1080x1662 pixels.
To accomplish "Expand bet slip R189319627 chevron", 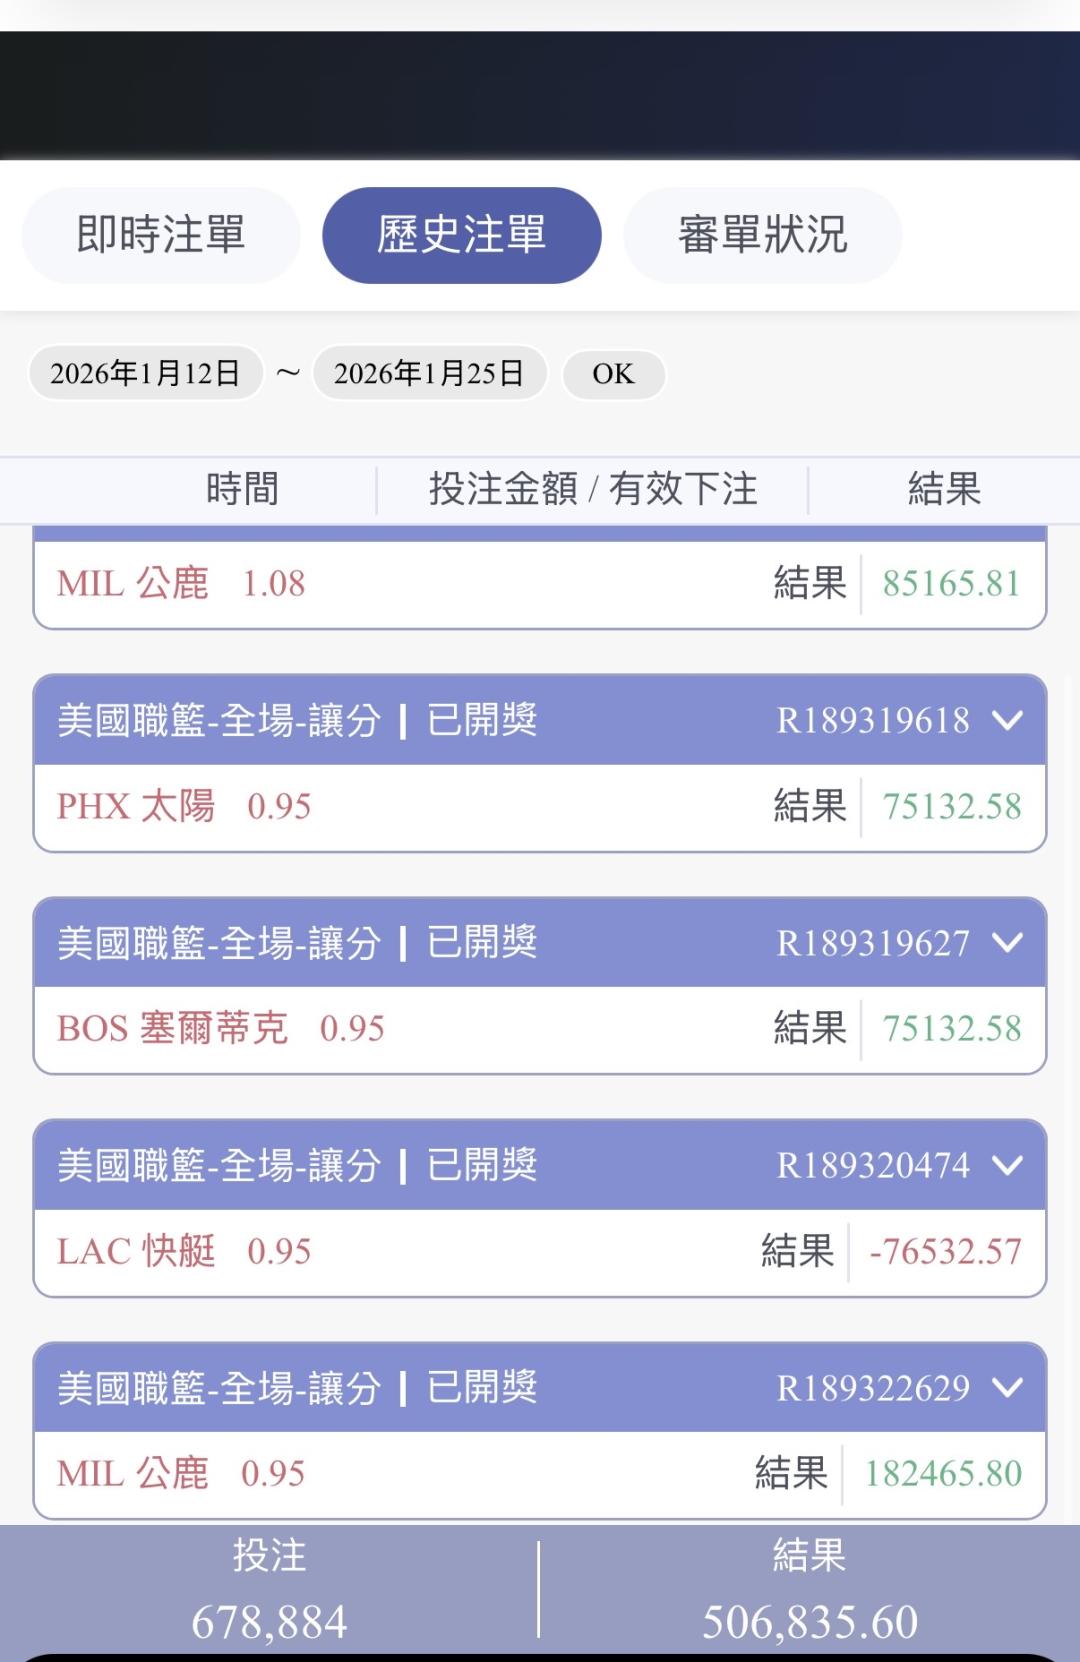I will tap(1008, 942).
